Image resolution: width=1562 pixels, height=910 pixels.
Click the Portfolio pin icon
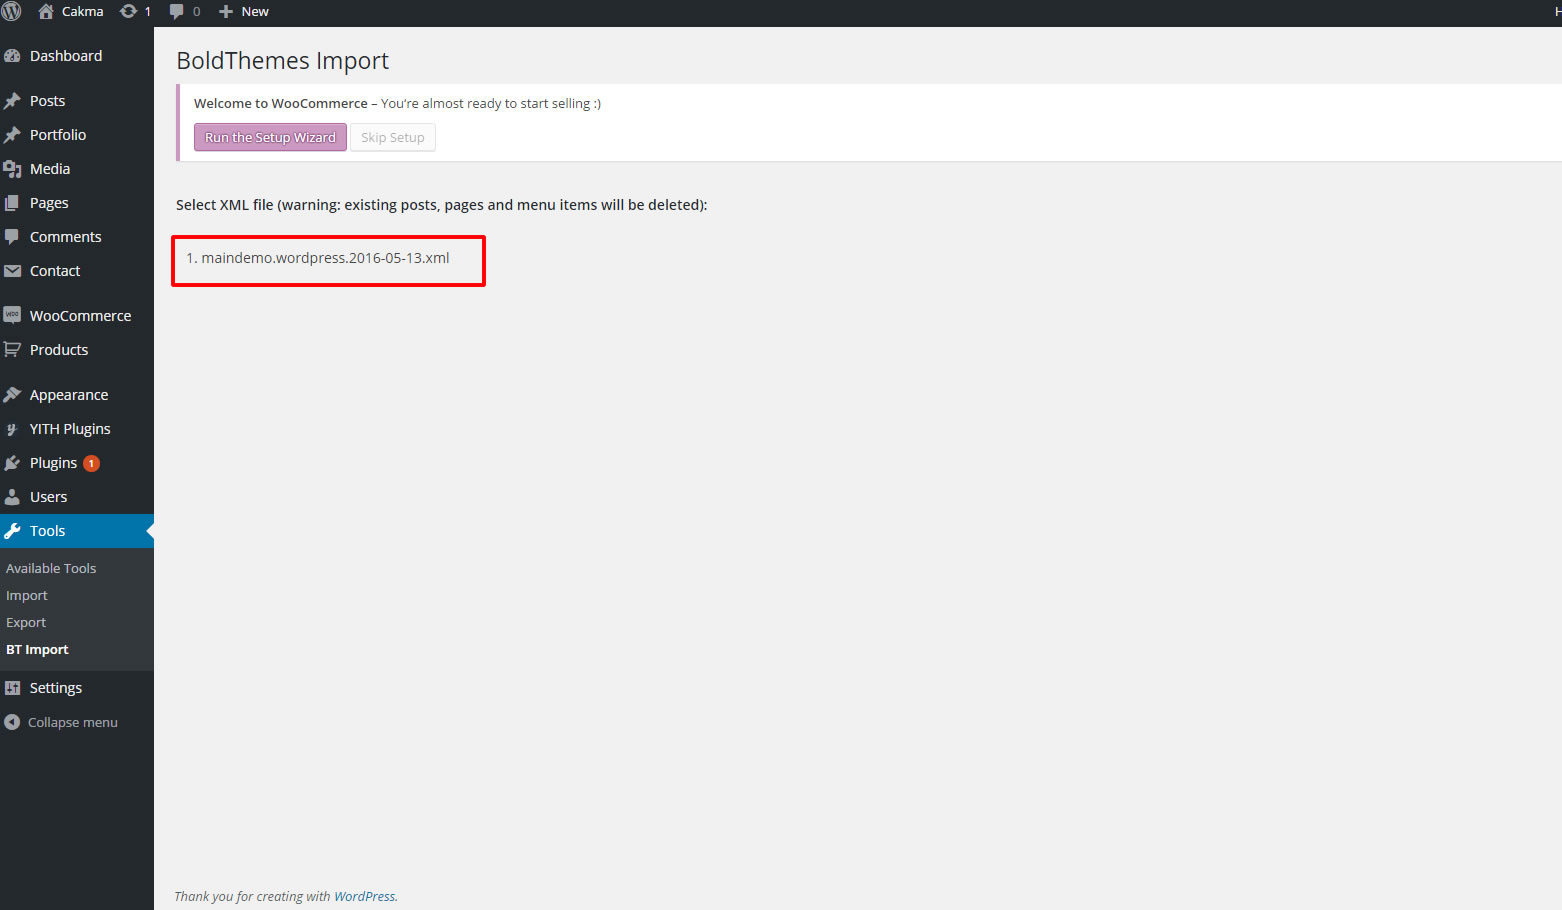pos(12,135)
